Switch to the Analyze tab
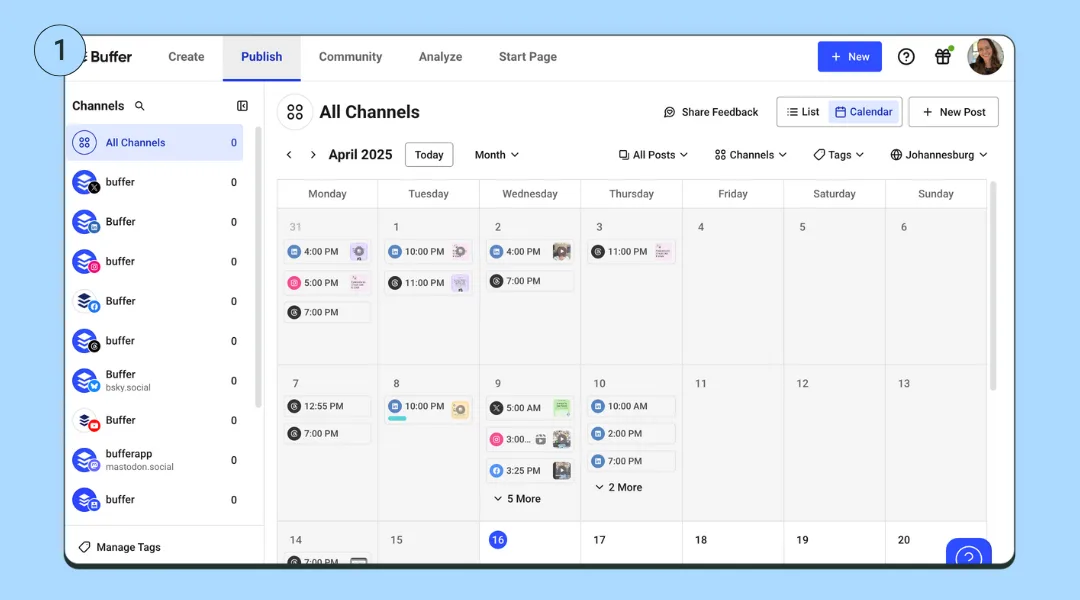The height and width of the screenshot is (600, 1080). 440,57
